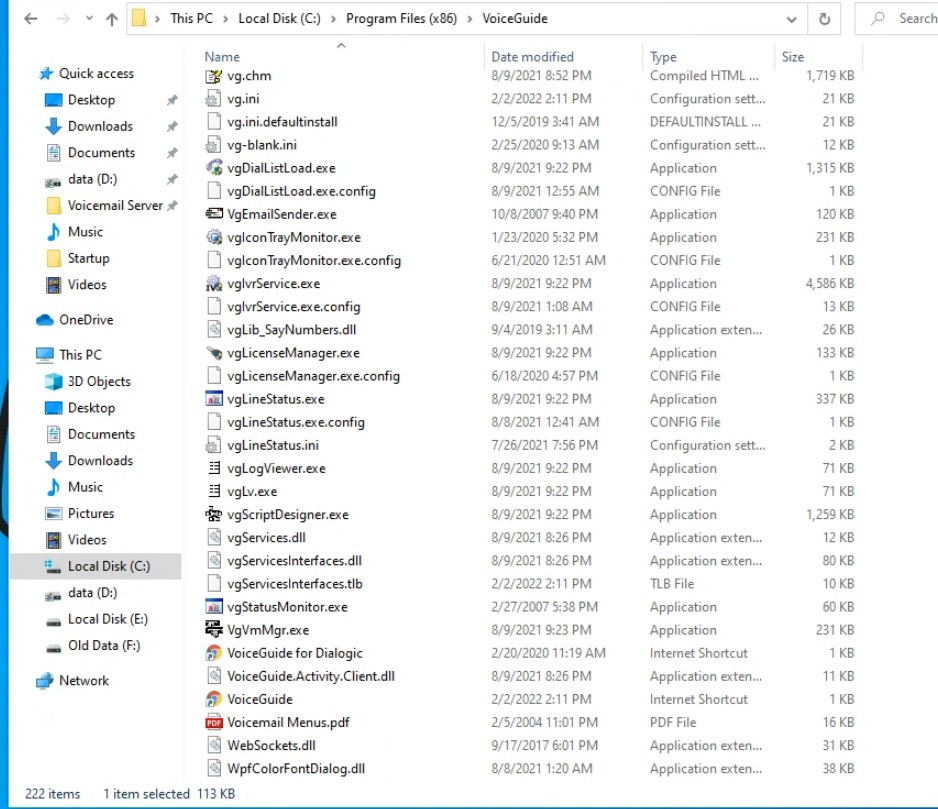Navigate to Local Disk (C:) breadcrumb
938x809 pixels.
pos(279,19)
